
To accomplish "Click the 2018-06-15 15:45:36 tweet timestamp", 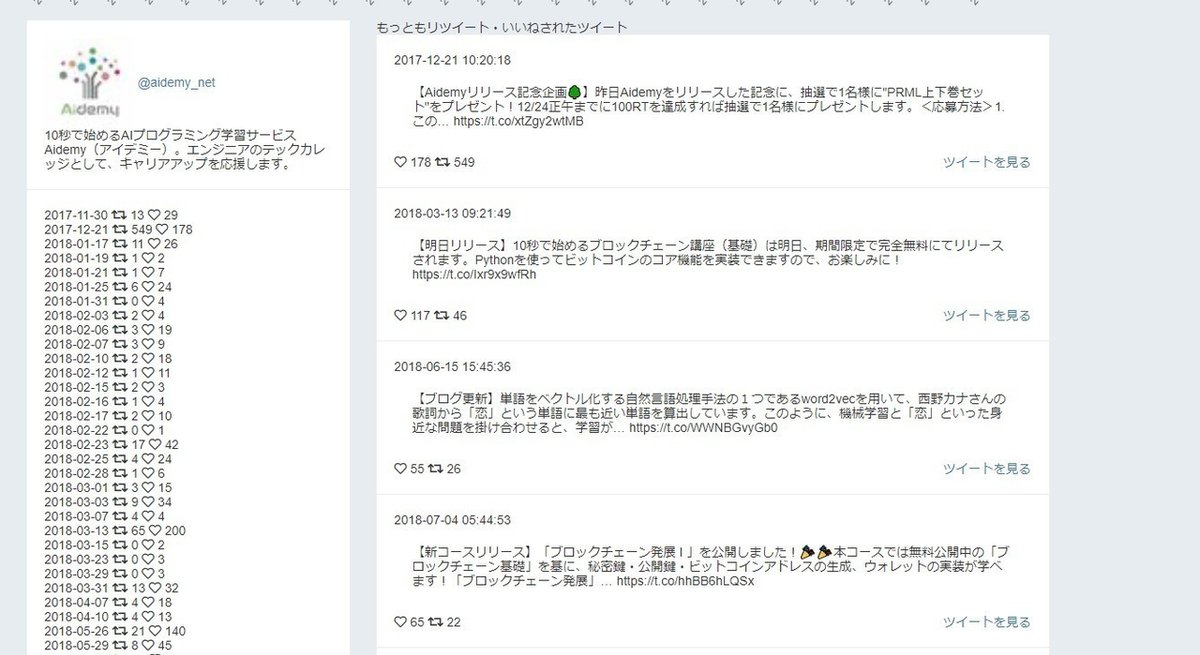I will 452,367.
